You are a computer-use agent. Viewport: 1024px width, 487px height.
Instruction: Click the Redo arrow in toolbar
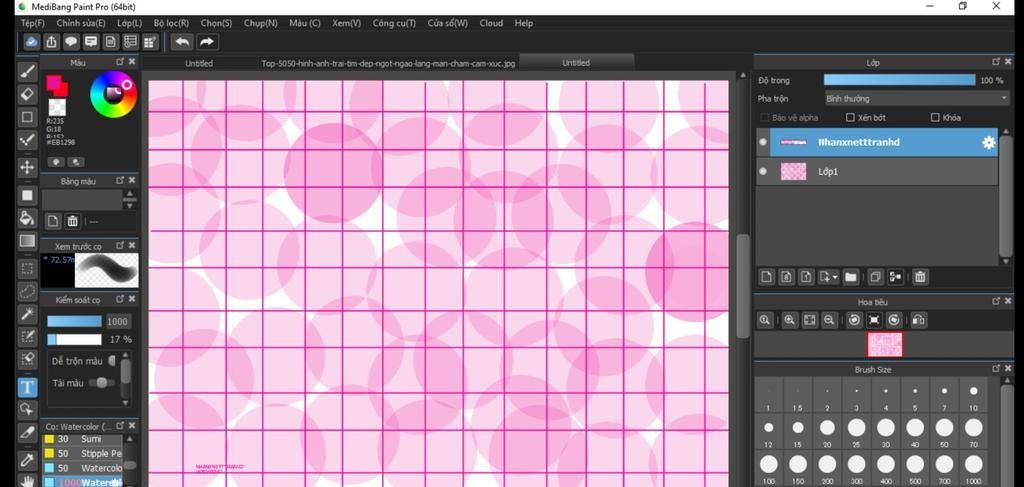point(206,42)
